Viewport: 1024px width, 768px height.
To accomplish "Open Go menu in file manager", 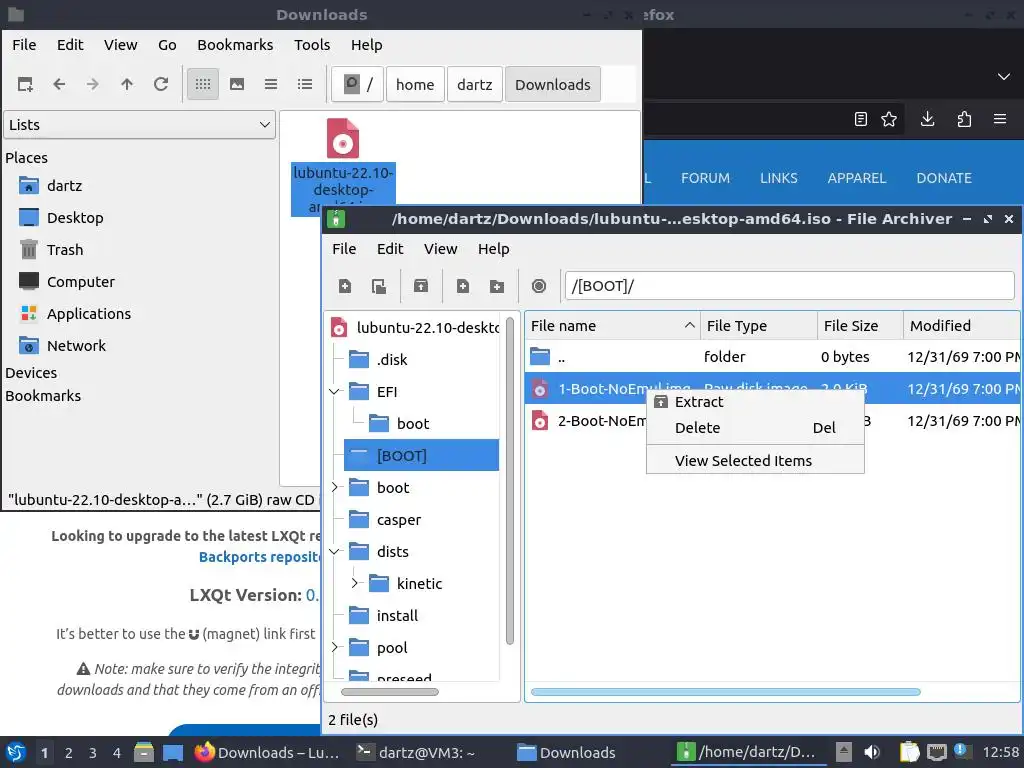I will point(167,44).
